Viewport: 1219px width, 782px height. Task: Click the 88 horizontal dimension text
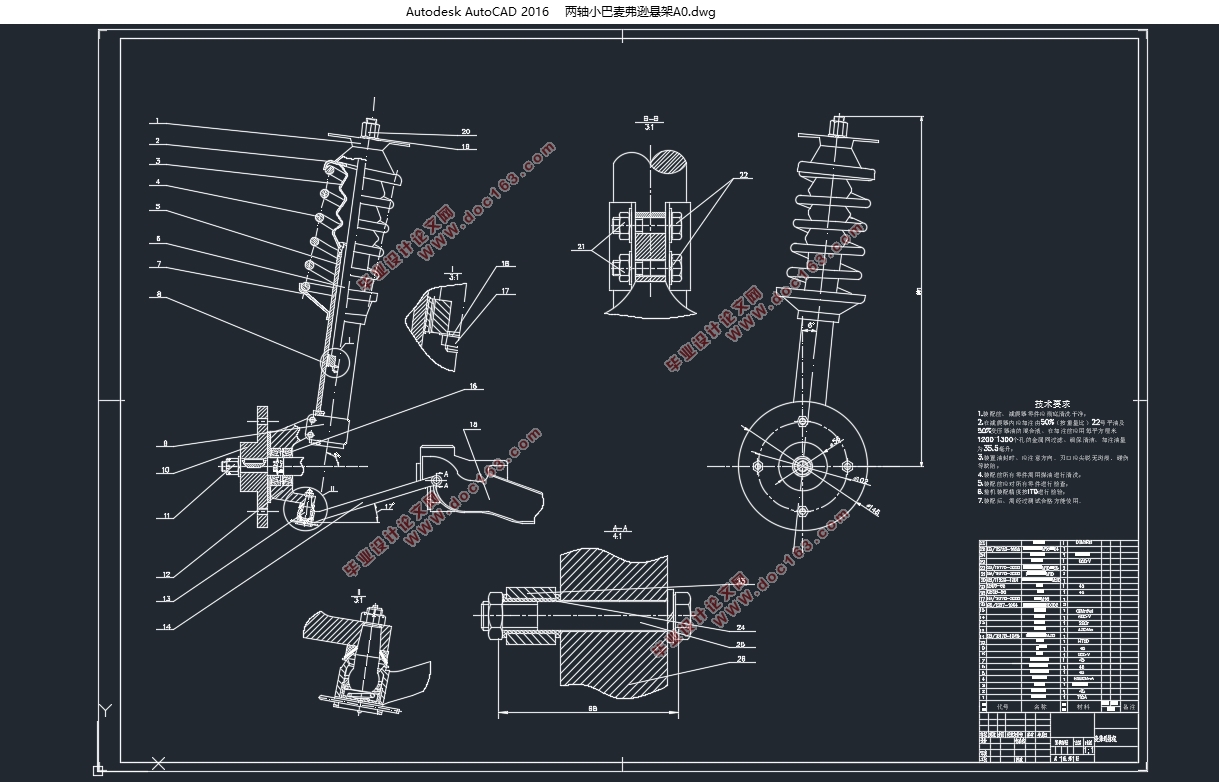click(593, 709)
